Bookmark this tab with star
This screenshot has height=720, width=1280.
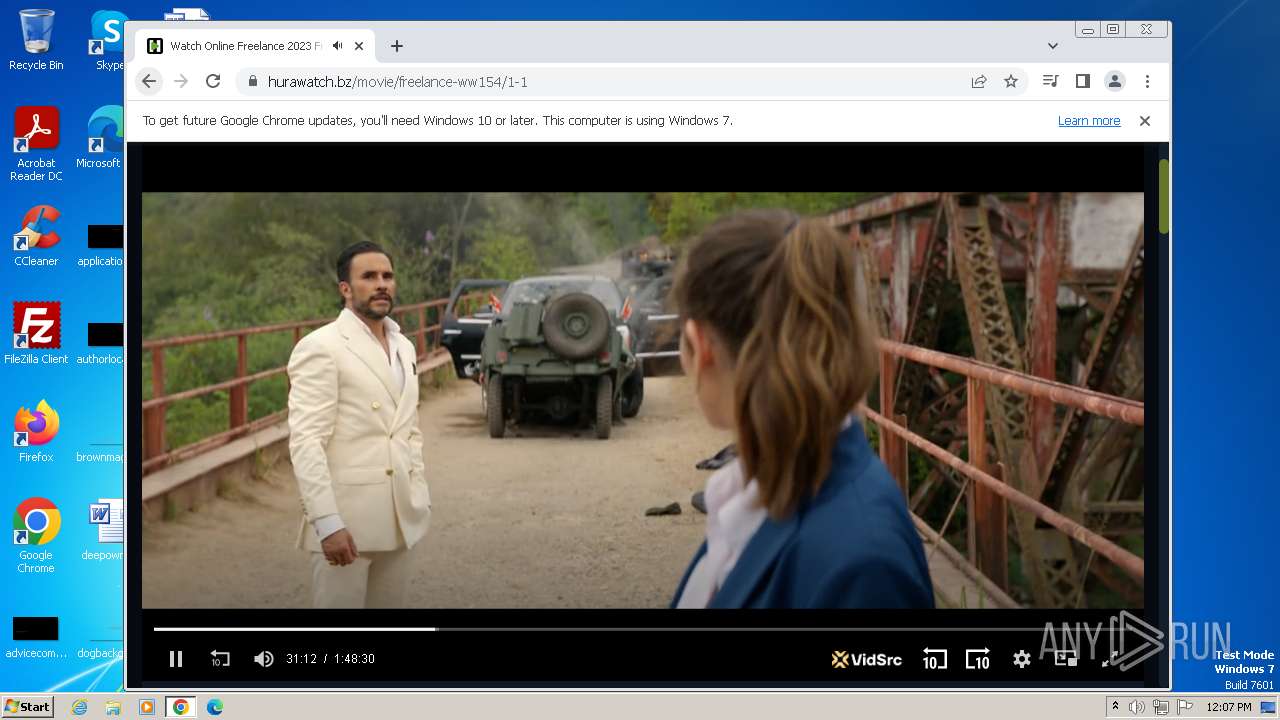pyautogui.click(x=1011, y=82)
